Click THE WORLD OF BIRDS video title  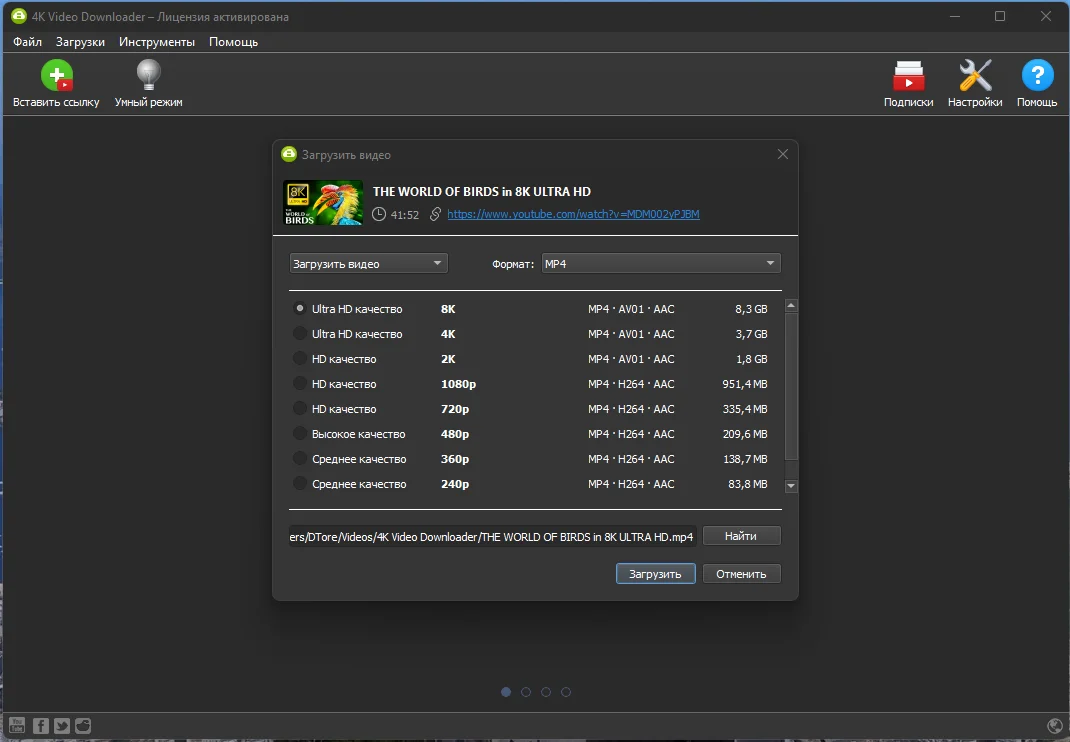pyautogui.click(x=482, y=192)
